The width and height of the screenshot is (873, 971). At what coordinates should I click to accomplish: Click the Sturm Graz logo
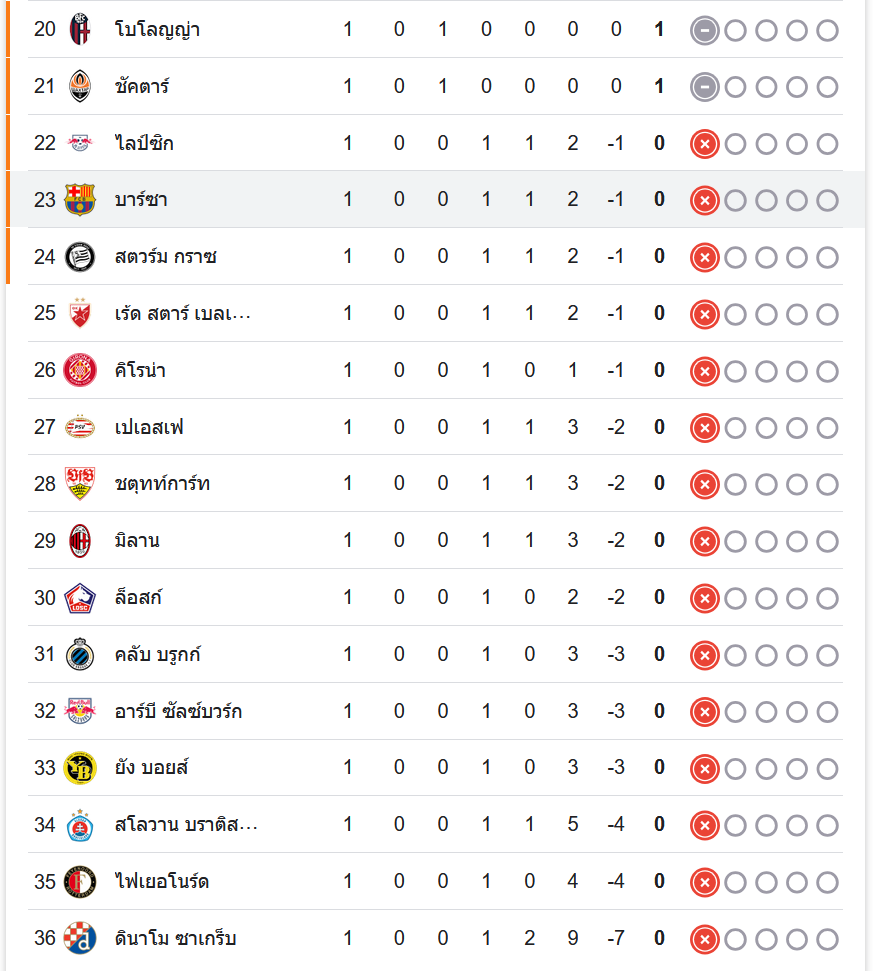point(80,257)
